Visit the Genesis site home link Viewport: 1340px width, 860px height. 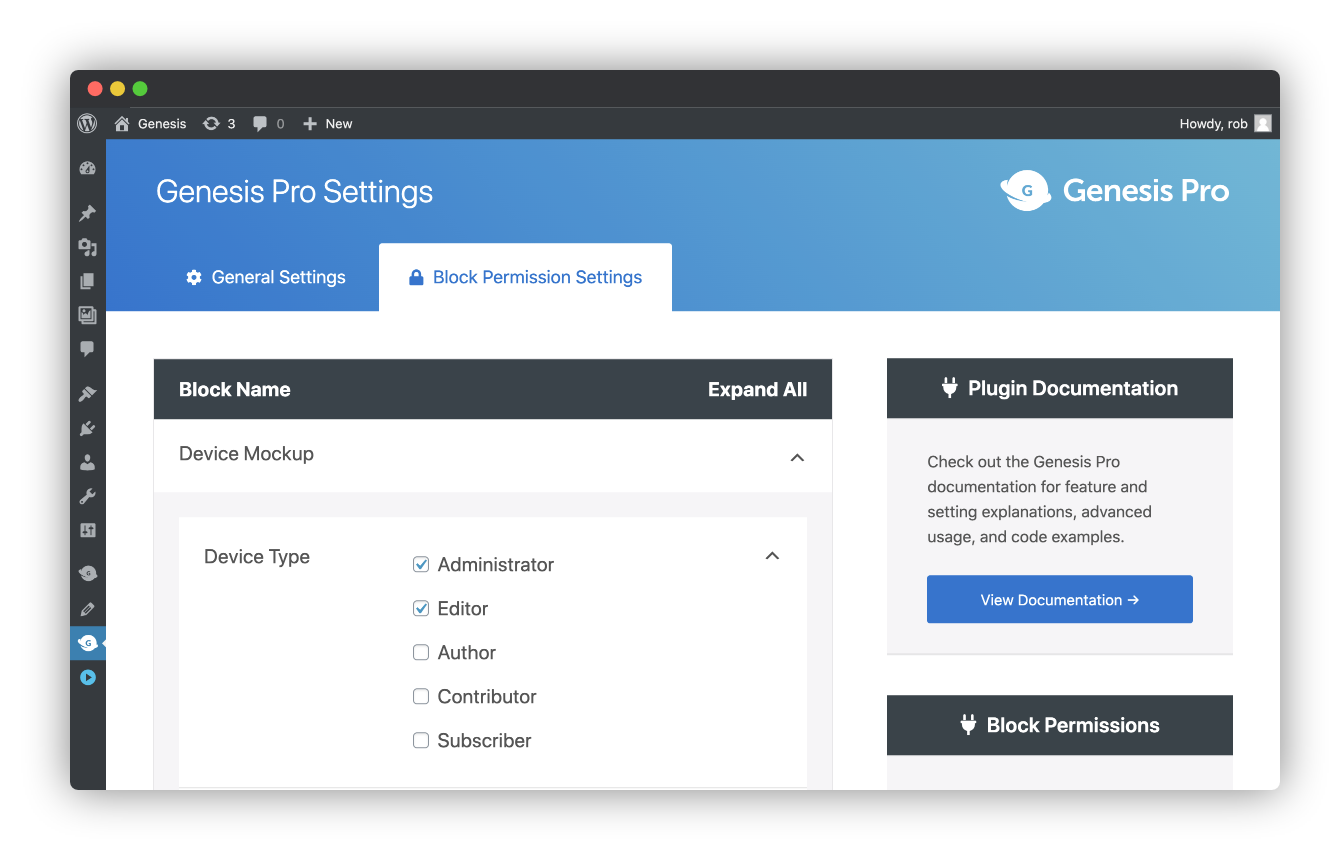click(x=150, y=124)
